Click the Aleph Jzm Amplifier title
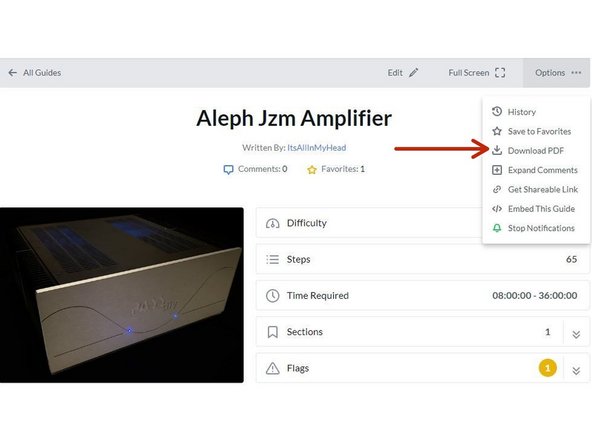592x444 pixels. (294, 118)
